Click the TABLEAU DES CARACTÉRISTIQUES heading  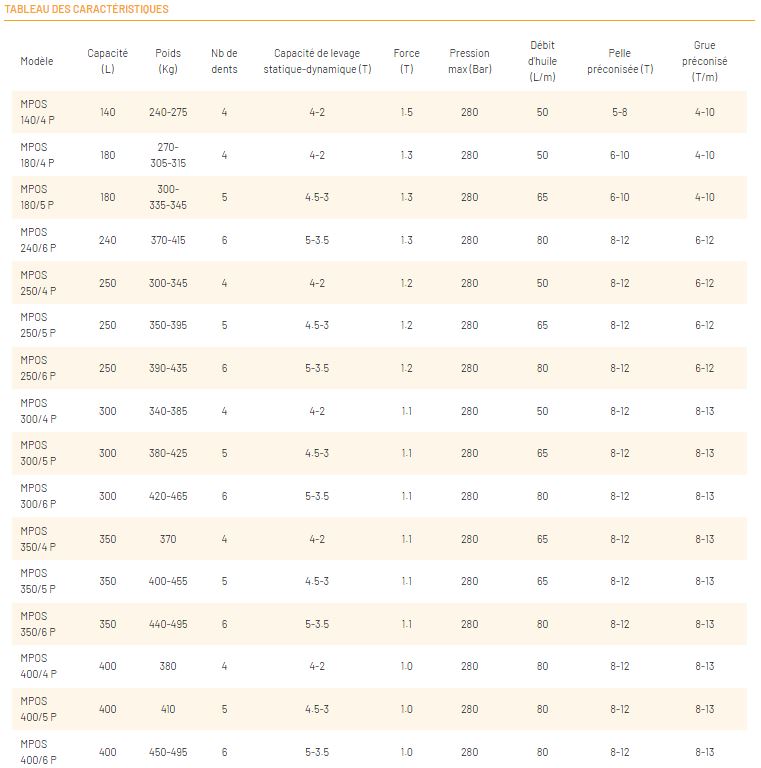(86, 9)
